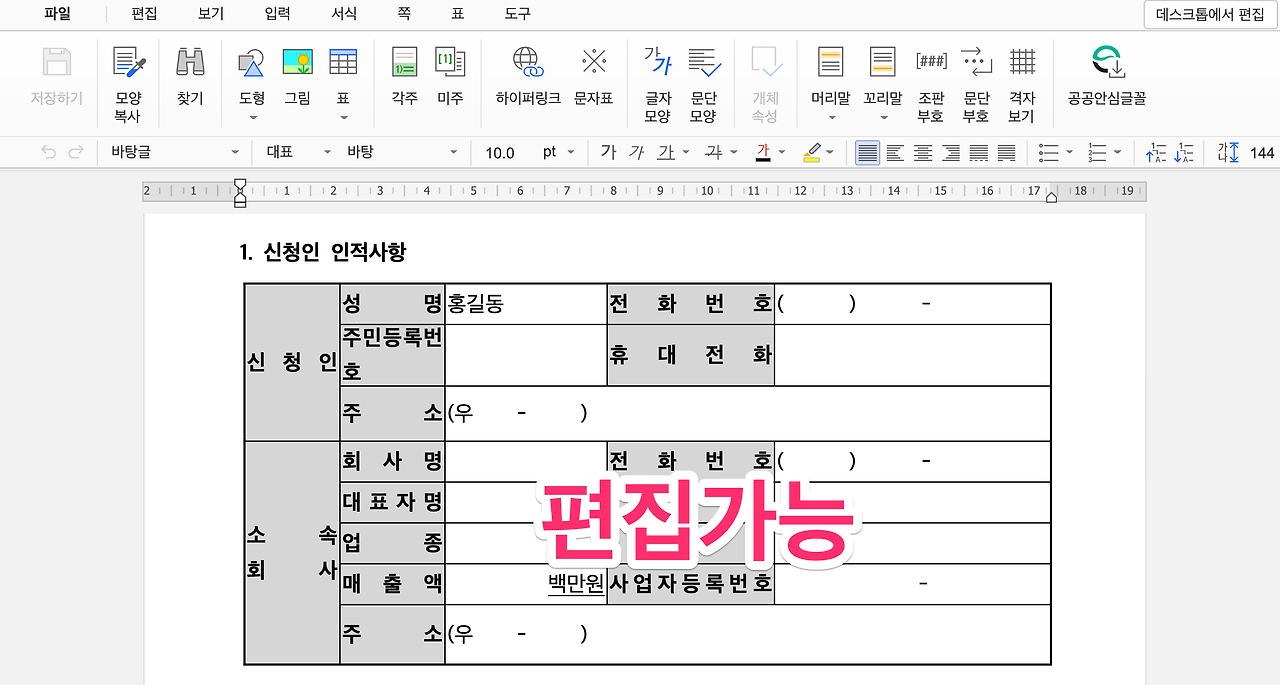Open the 서식 menu
Image resolution: width=1280 pixels, height=685 pixels.
click(344, 14)
